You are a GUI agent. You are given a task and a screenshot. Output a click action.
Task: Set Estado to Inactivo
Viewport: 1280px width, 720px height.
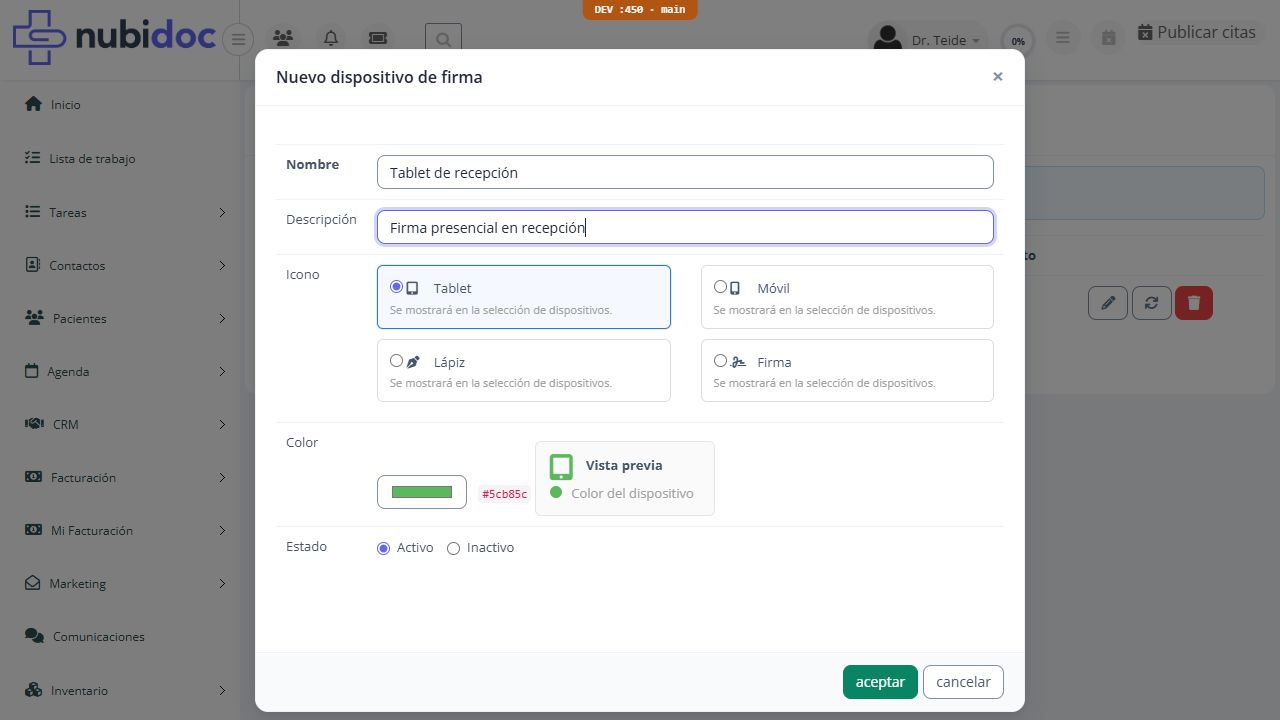[453, 548]
